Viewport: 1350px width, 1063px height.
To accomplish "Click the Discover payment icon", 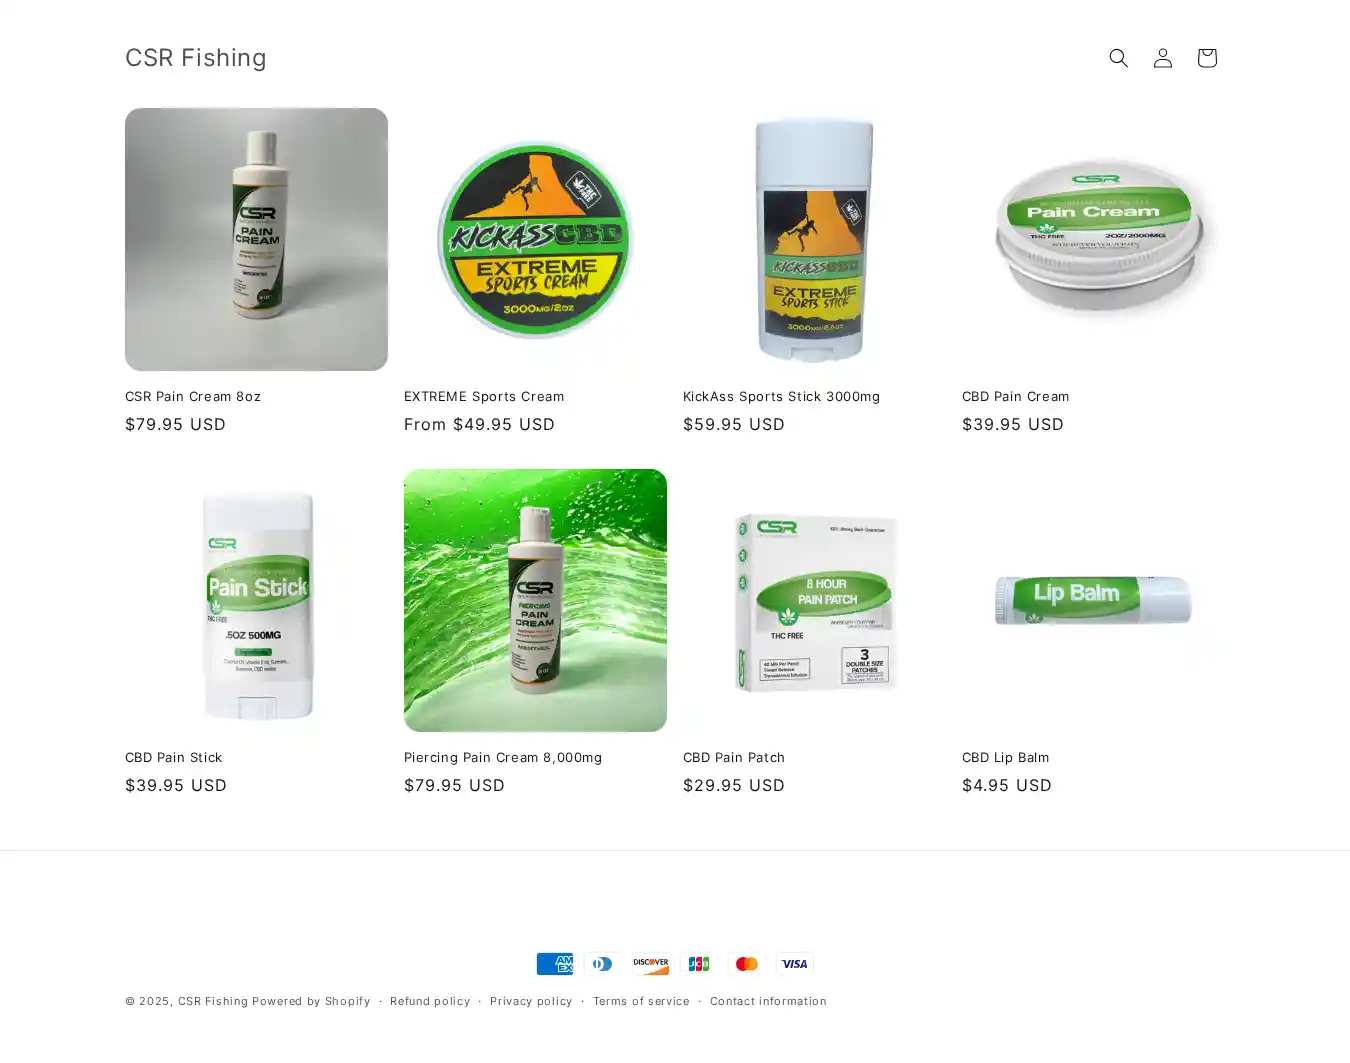I will pyautogui.click(x=651, y=964).
